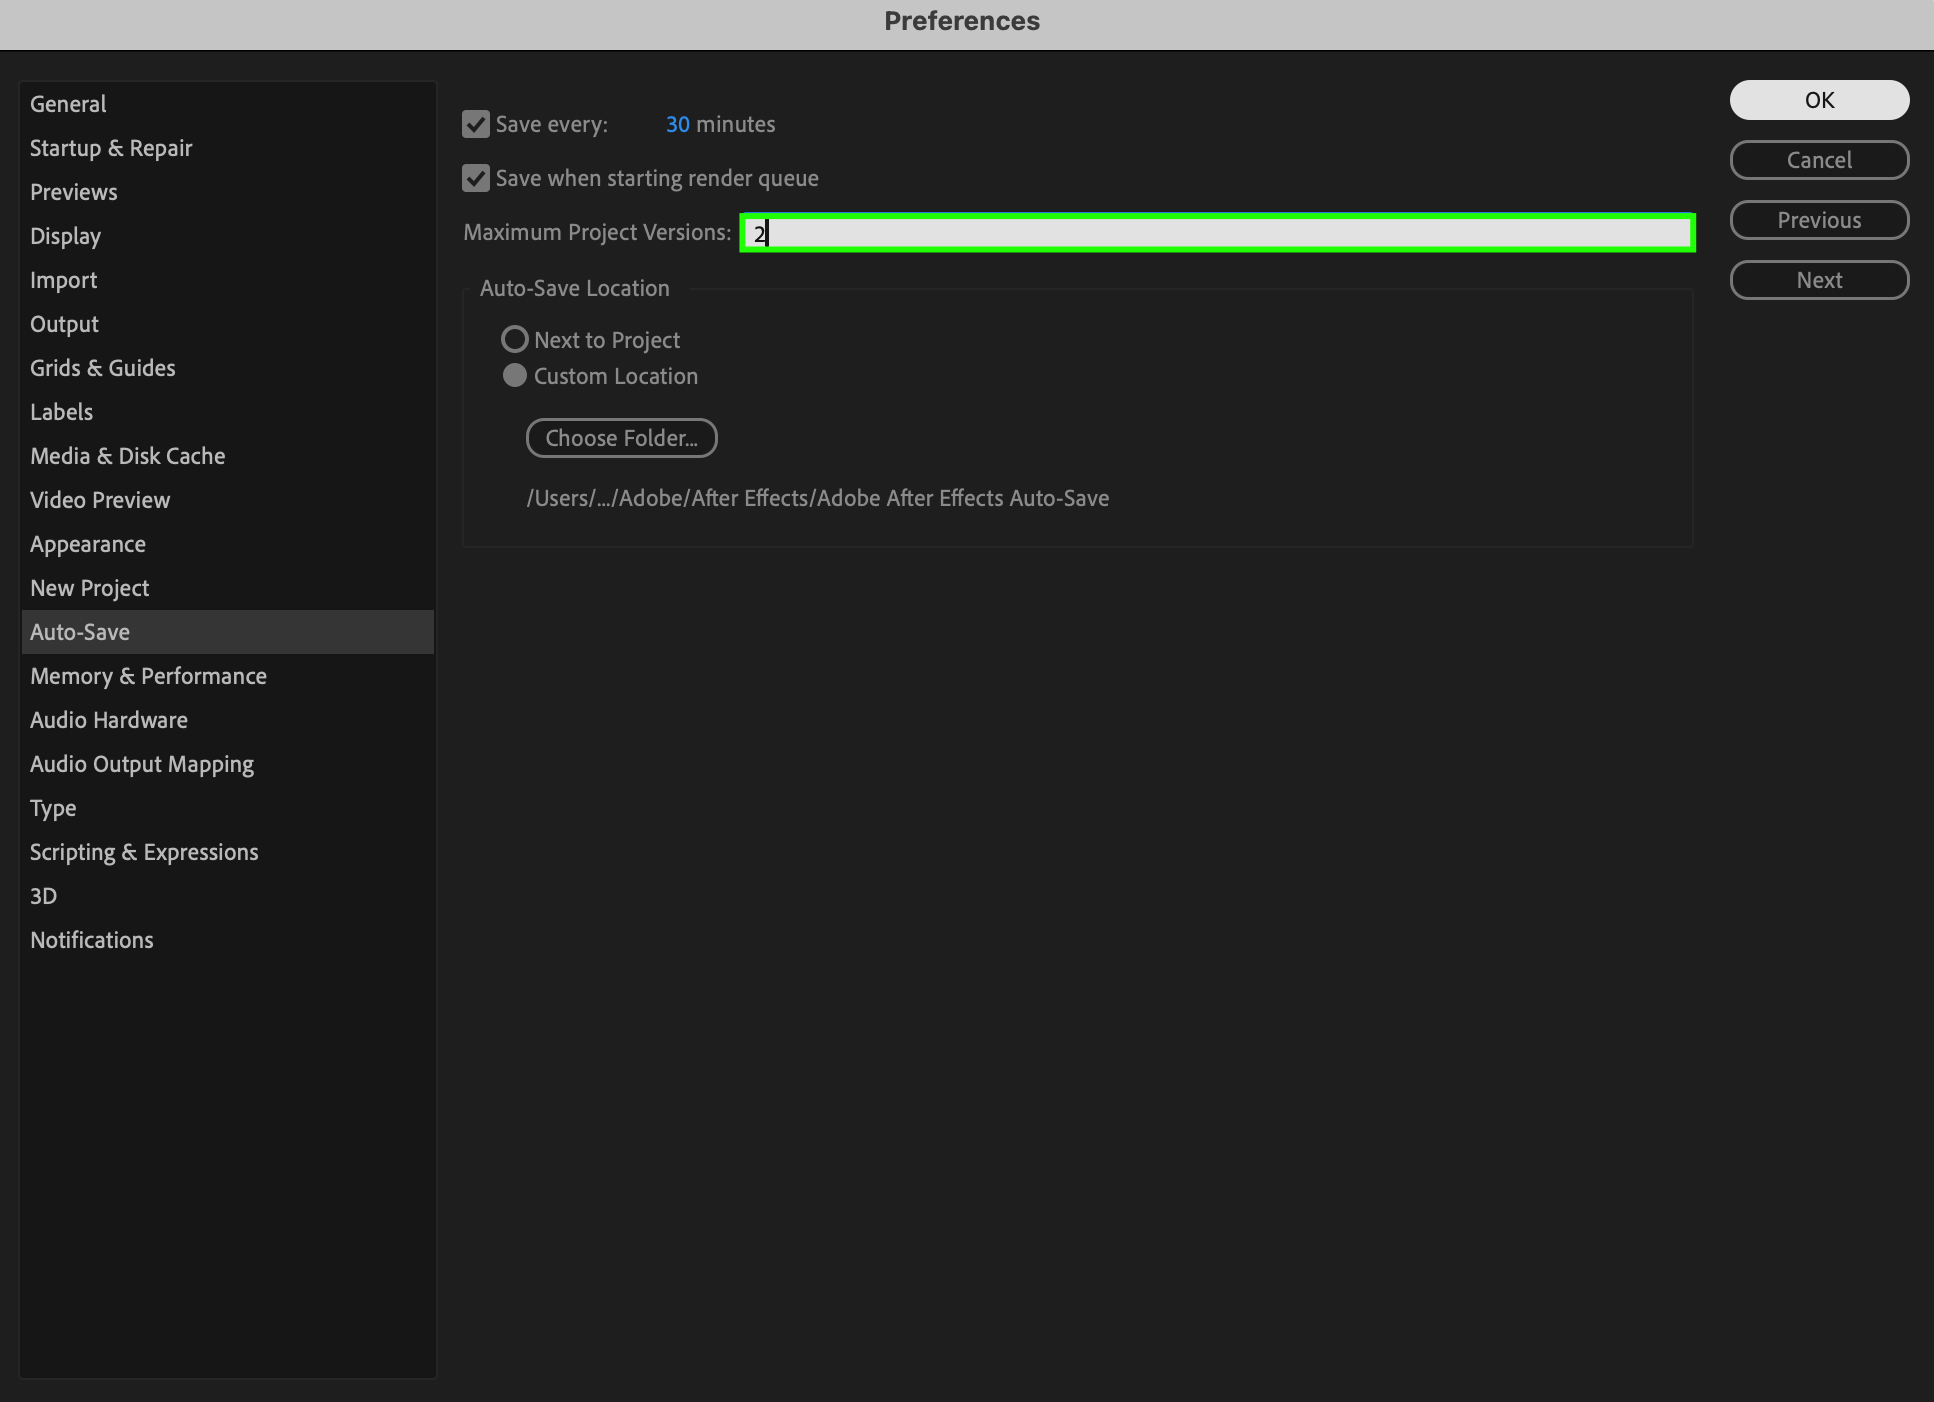Select the Custom Location radio option
Viewport: 1934px width, 1402px height.
(x=515, y=376)
